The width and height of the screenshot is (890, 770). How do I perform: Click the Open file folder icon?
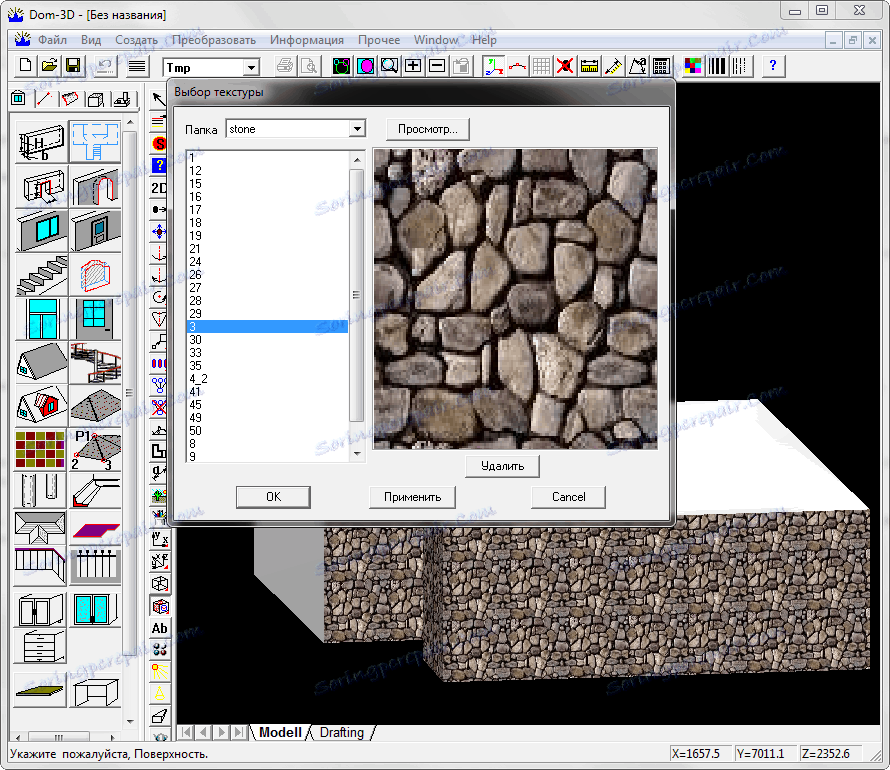click(49, 66)
